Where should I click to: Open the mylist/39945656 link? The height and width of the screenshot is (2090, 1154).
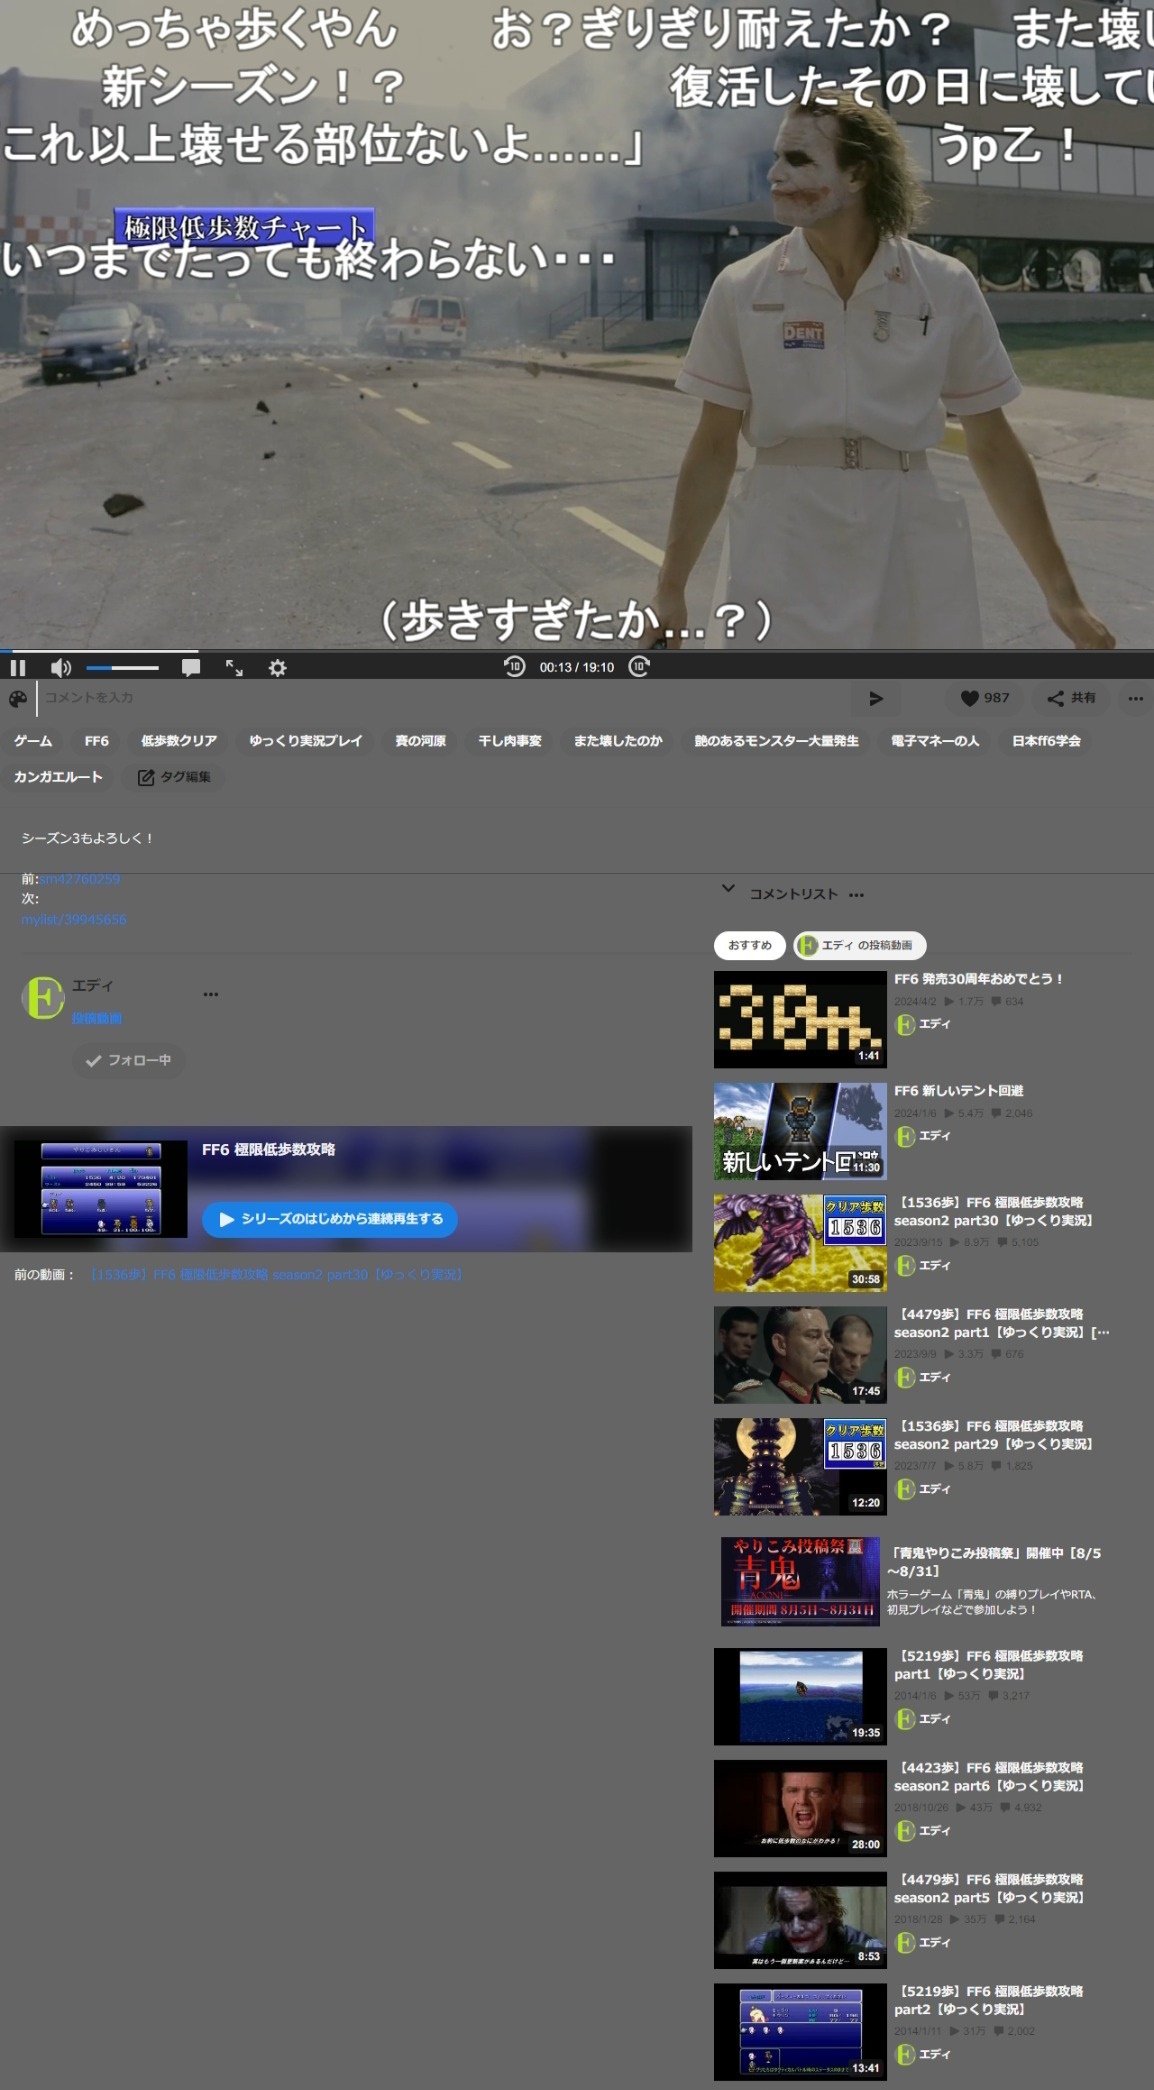point(74,919)
